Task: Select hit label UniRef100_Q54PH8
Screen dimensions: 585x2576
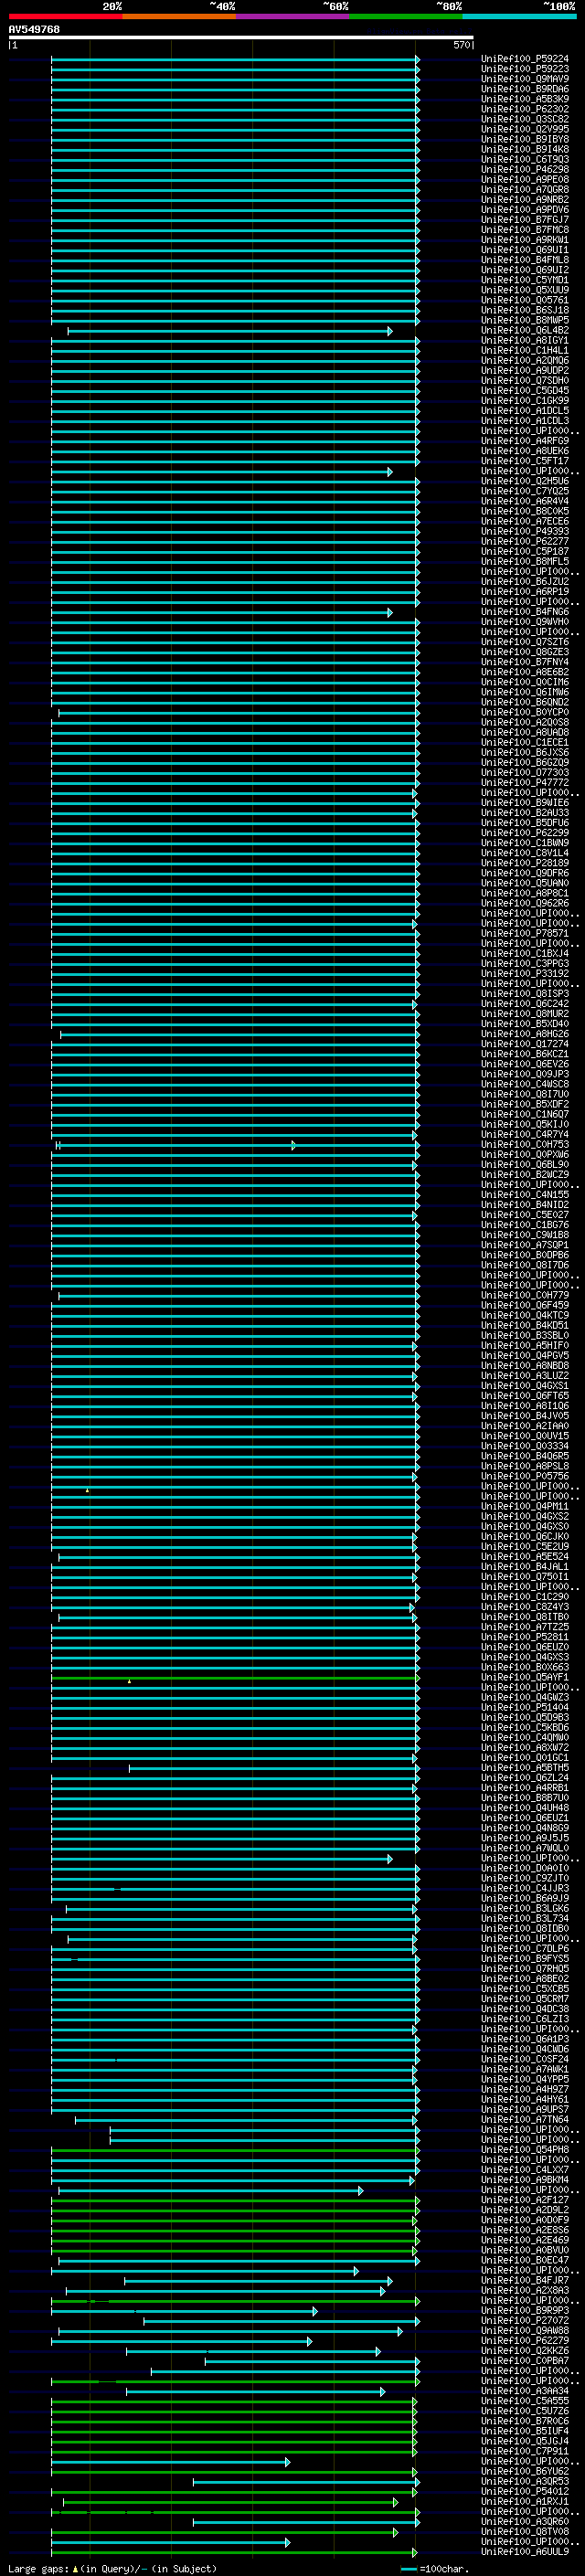Action: pyautogui.click(x=525, y=2149)
